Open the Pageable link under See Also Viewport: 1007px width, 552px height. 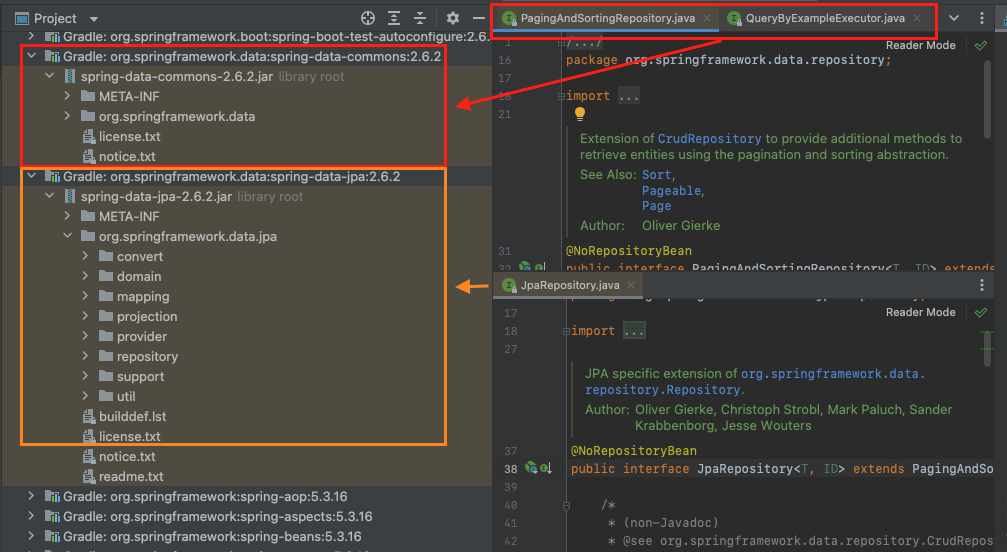pyautogui.click(x=672, y=191)
